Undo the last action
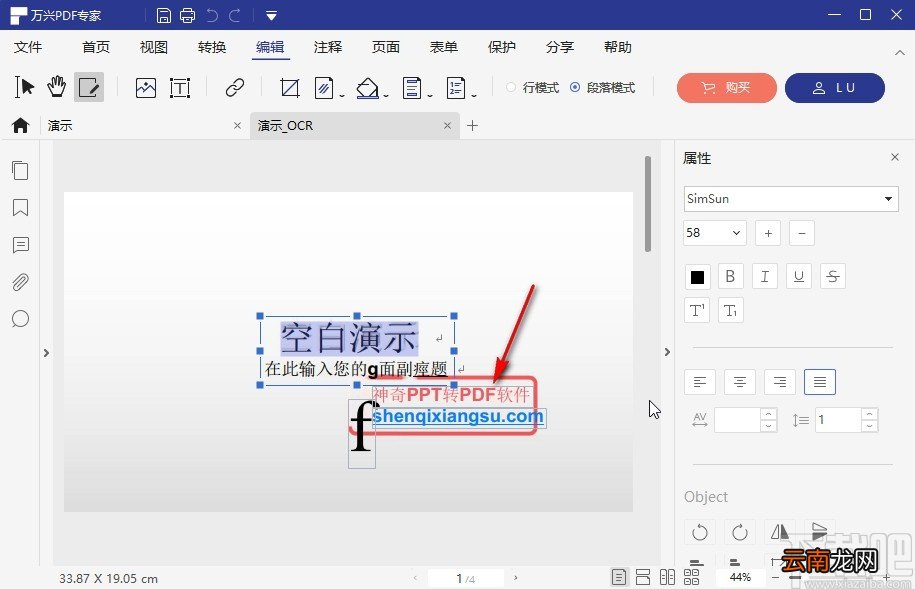 [x=212, y=15]
